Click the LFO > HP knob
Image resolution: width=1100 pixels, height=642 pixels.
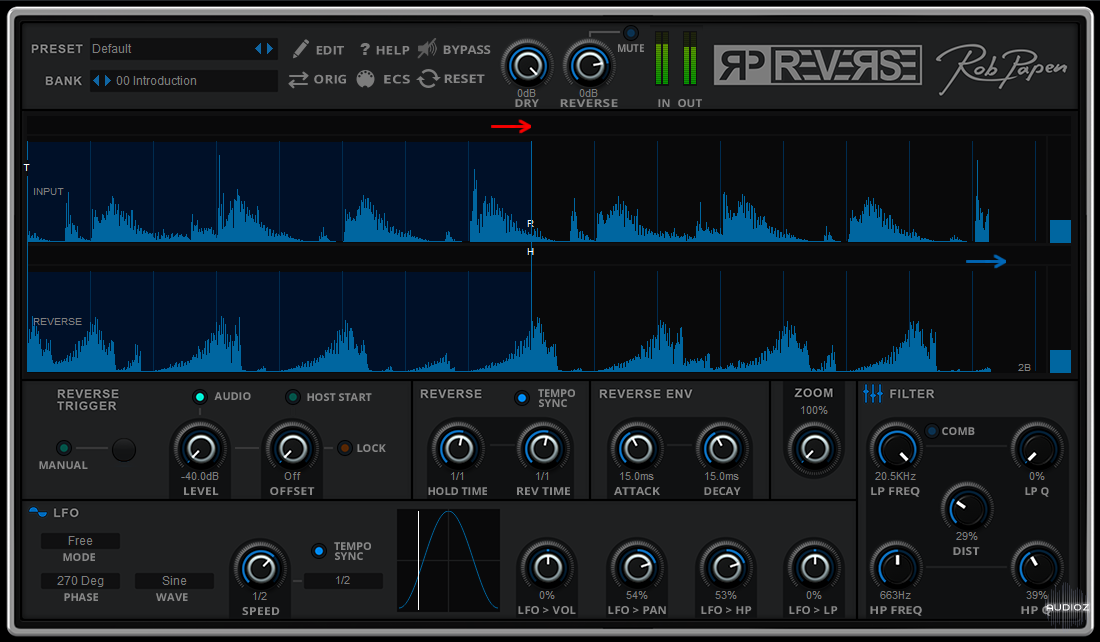coord(725,567)
